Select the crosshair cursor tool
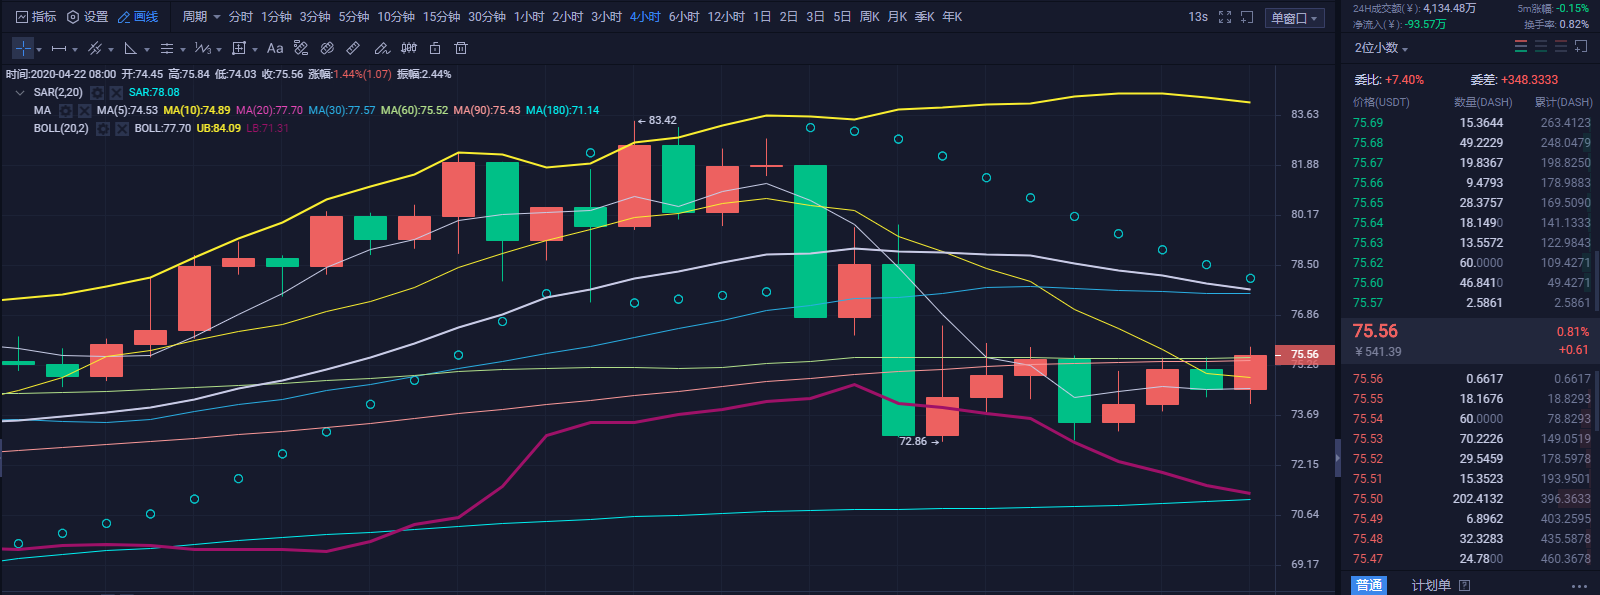Screen dimensions: 1600x595 coord(23,48)
